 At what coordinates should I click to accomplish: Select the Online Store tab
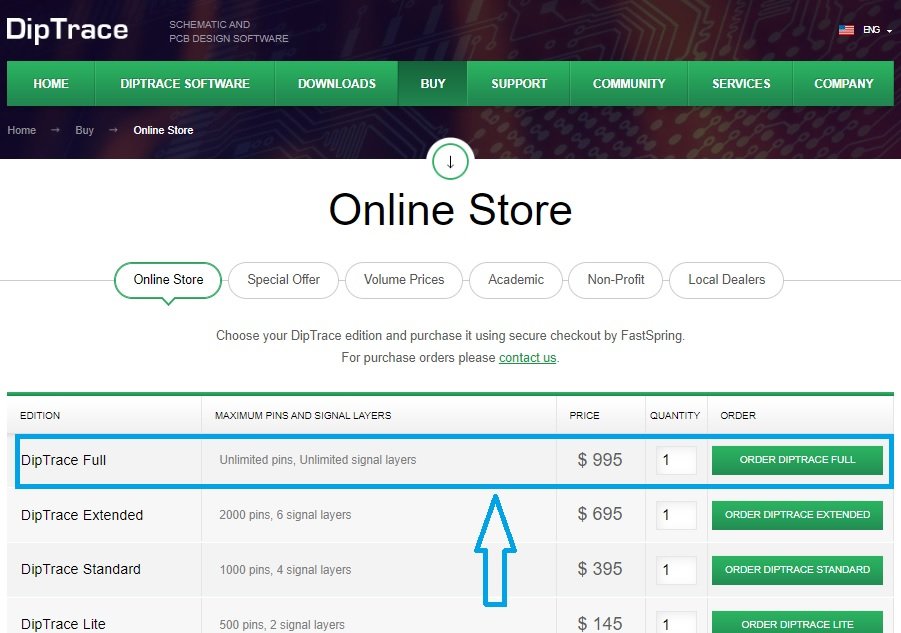point(168,280)
